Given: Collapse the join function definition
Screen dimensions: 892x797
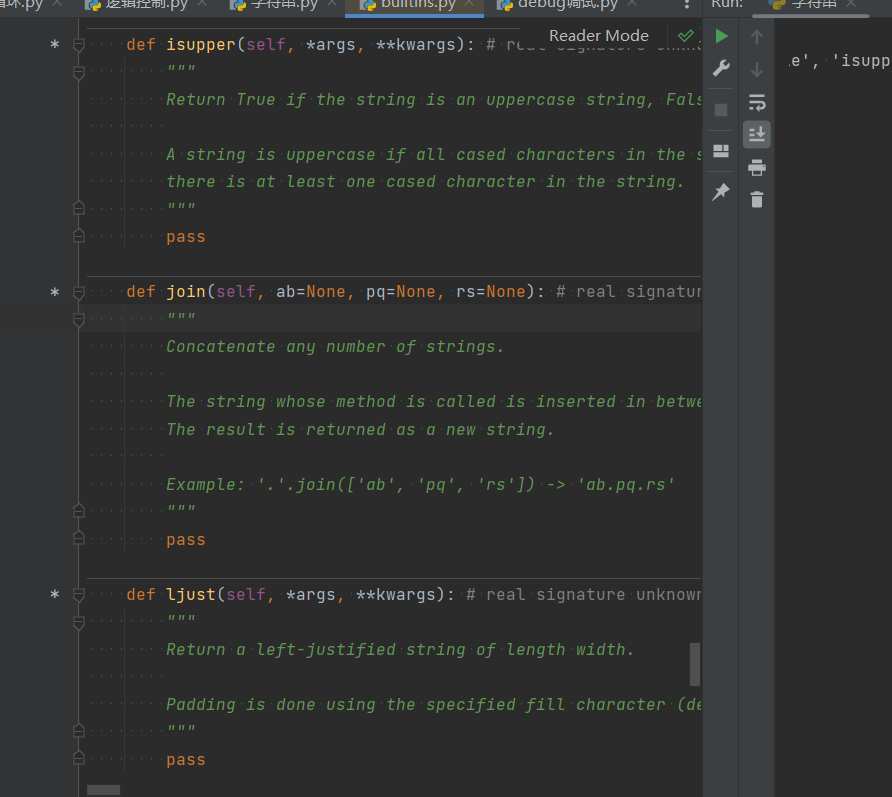Looking at the screenshot, I should [x=79, y=292].
